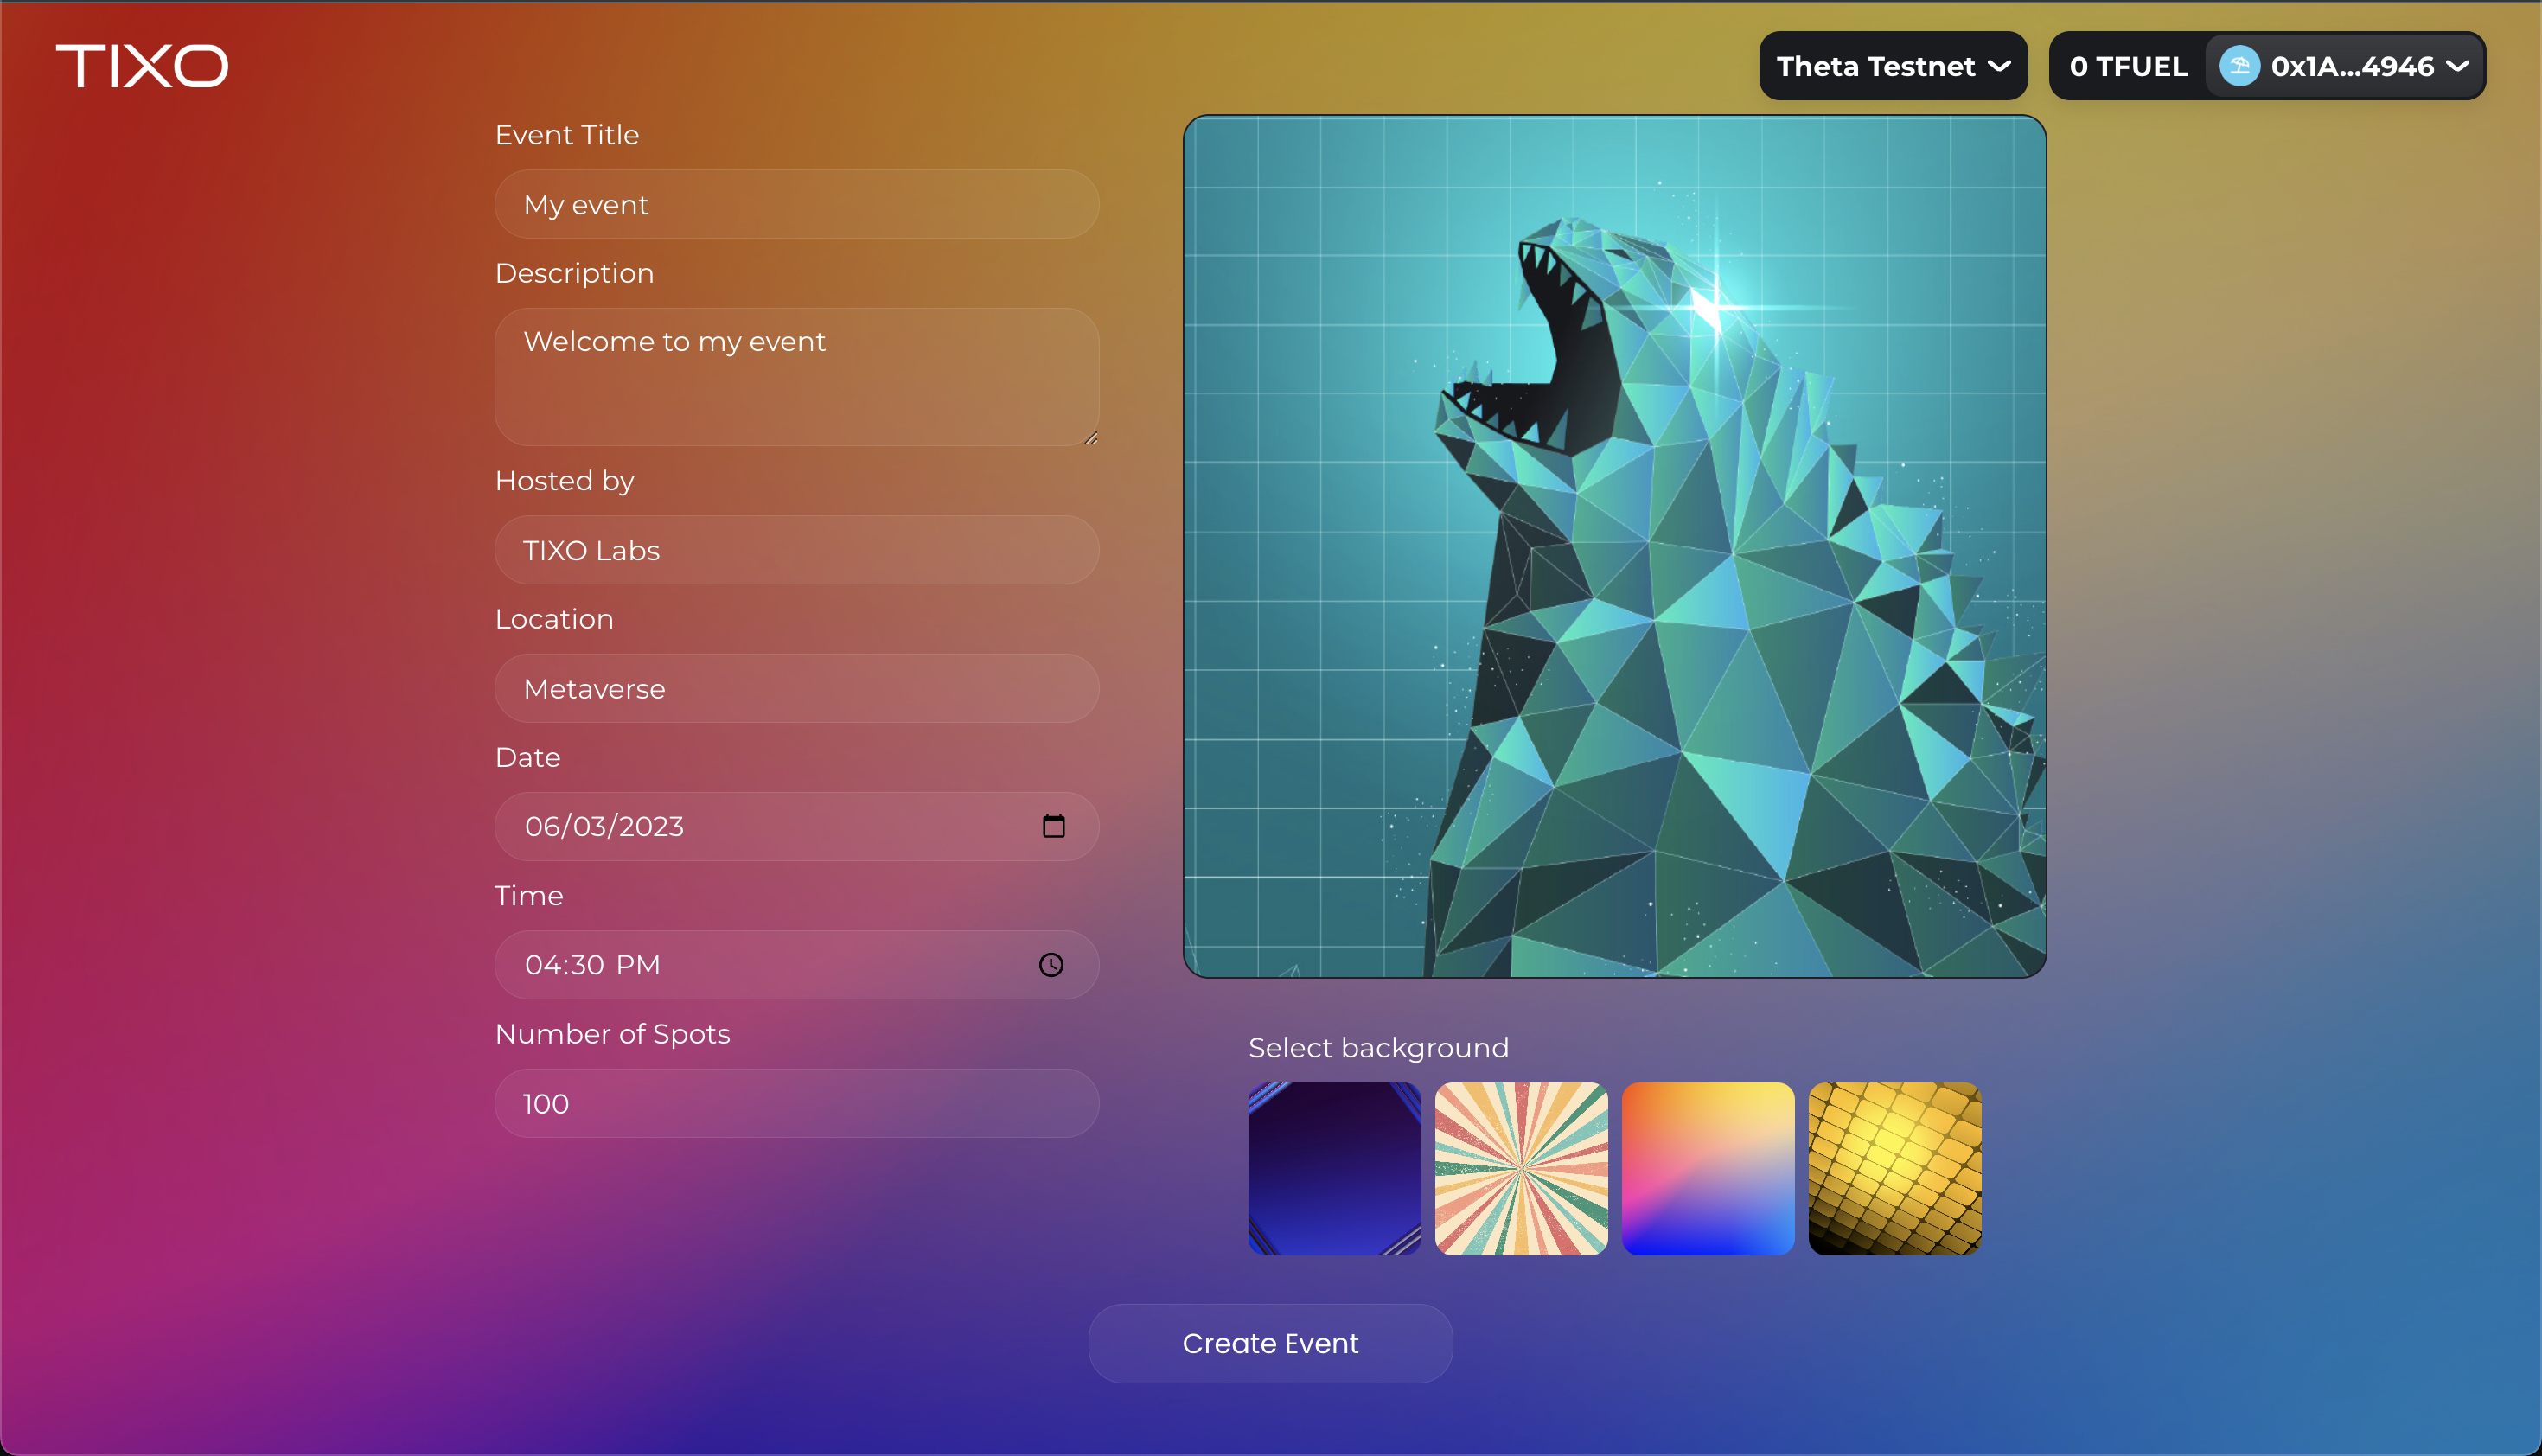The width and height of the screenshot is (2542, 1456).
Task: Focus the Description text area
Action: click(796, 376)
